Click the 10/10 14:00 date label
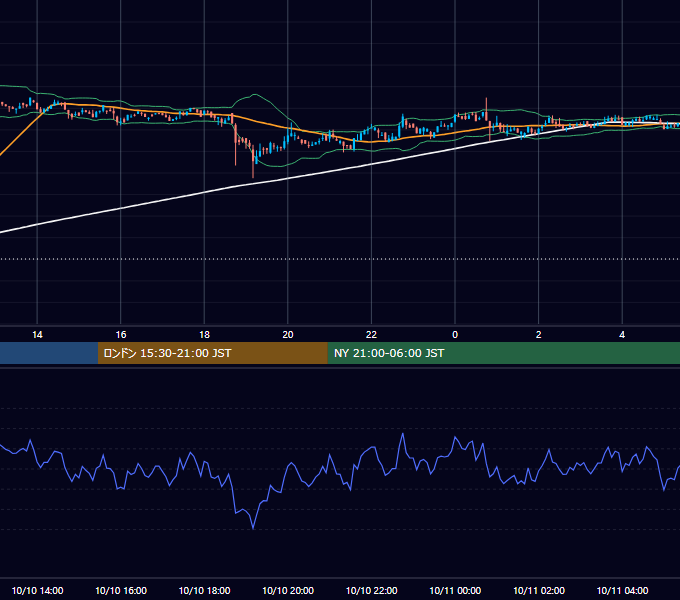This screenshot has width=680, height=600. [x=37, y=590]
